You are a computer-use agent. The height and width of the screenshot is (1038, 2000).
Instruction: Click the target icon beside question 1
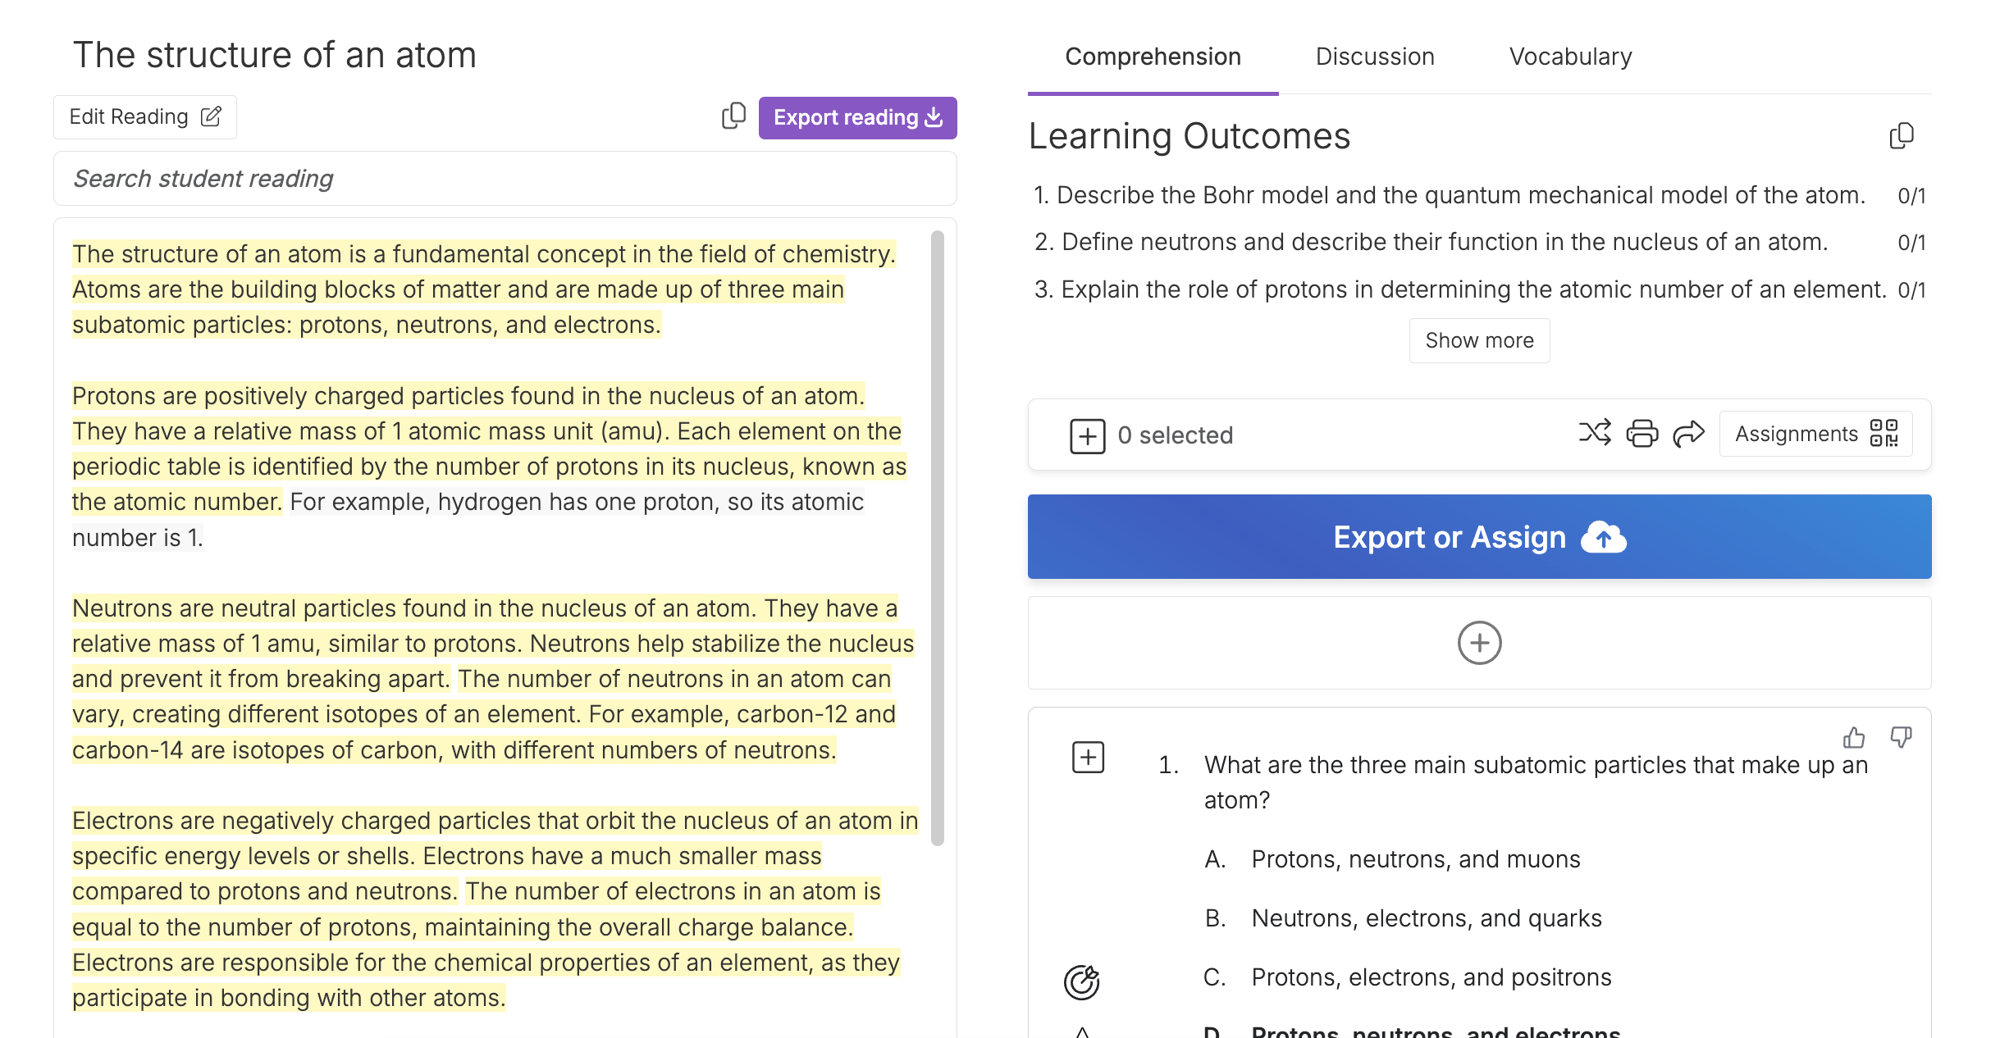(x=1081, y=982)
